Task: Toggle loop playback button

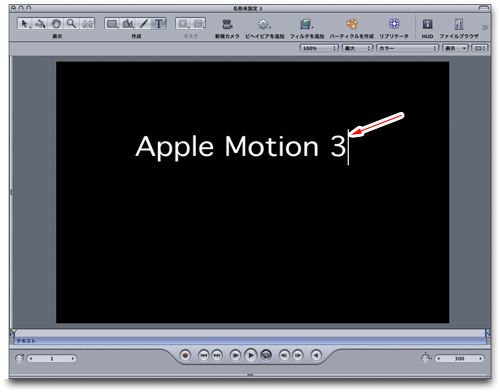Action: [266, 355]
